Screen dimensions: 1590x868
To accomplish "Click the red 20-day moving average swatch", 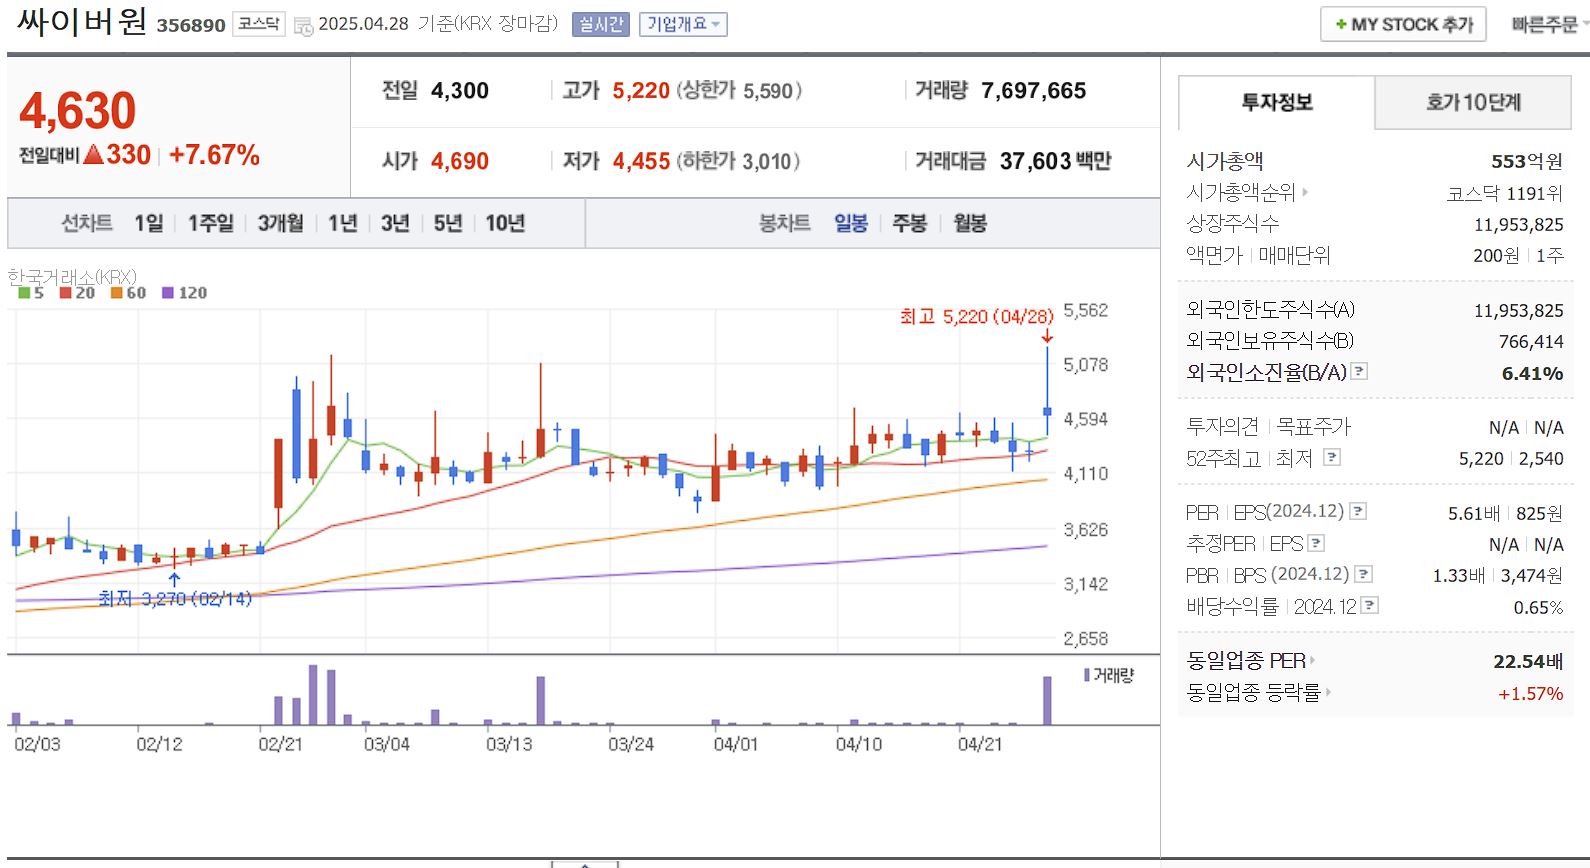I will coord(65,293).
